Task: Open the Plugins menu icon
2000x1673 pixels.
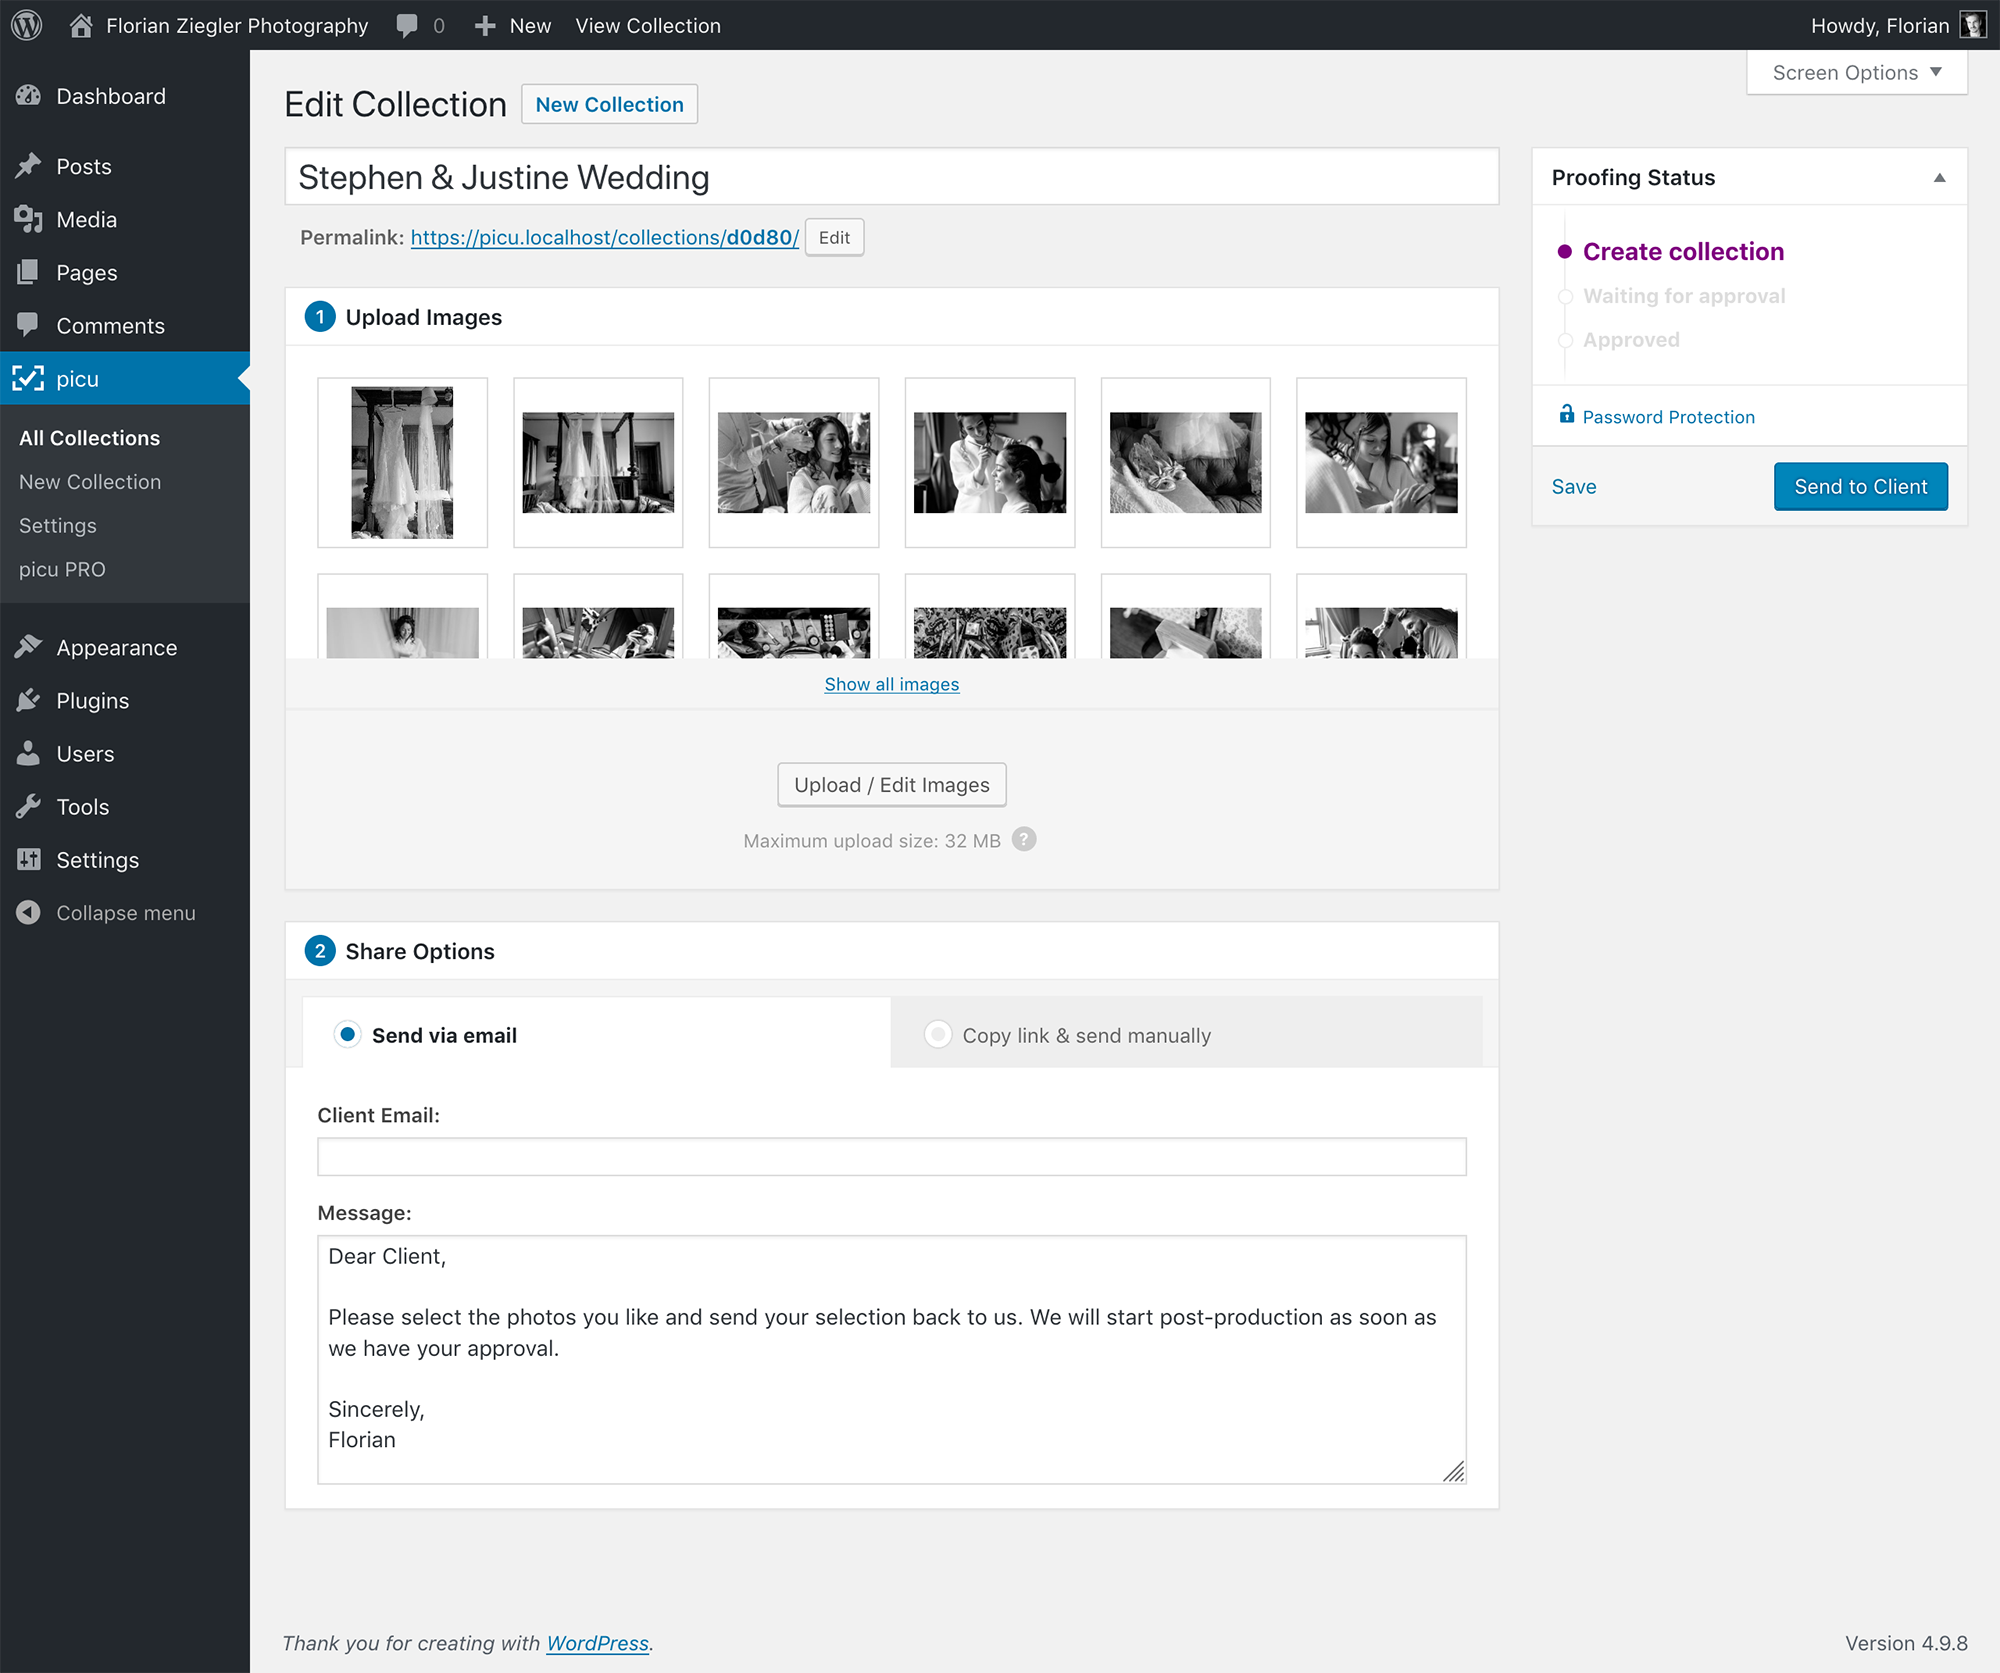Action: (28, 700)
